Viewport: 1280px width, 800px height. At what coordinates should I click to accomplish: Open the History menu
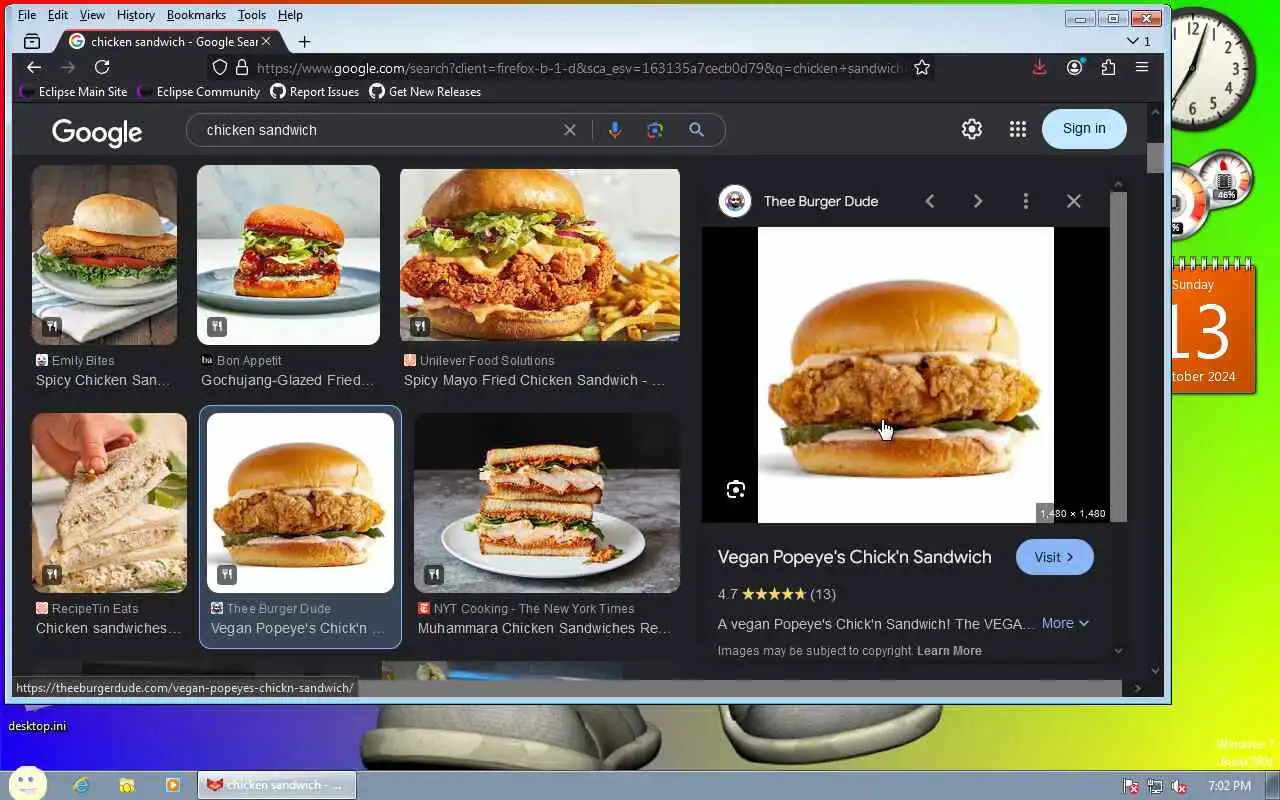(x=135, y=15)
